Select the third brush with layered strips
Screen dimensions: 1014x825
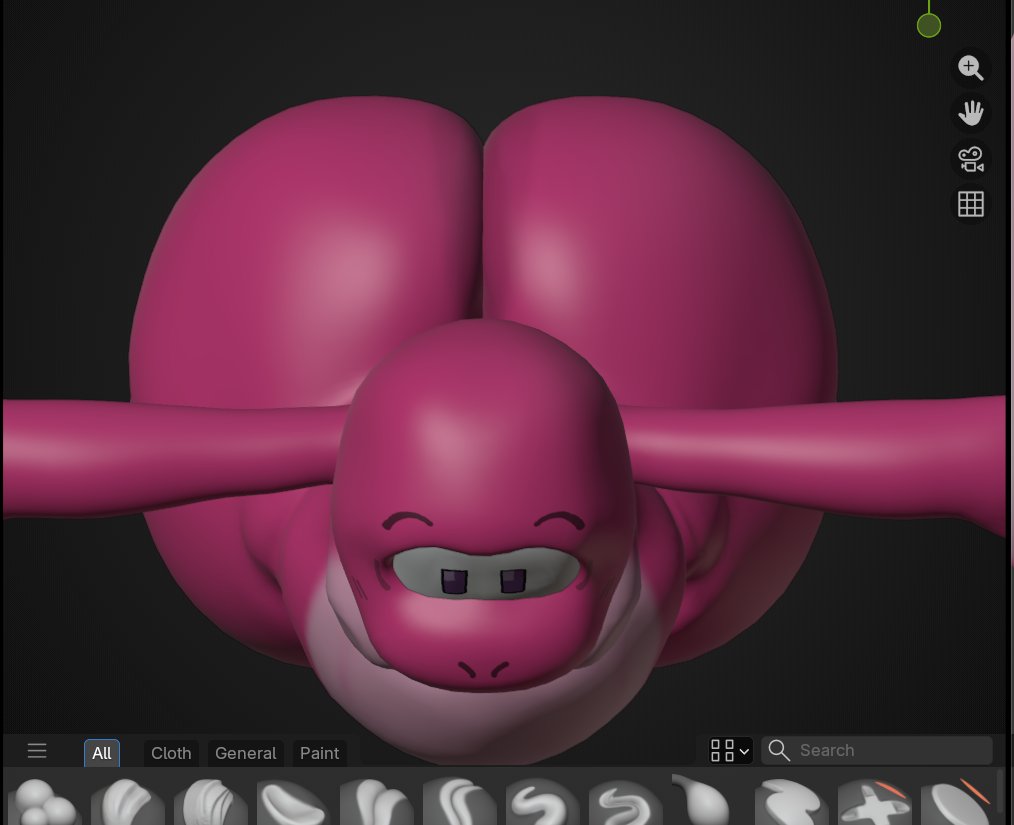[211, 800]
